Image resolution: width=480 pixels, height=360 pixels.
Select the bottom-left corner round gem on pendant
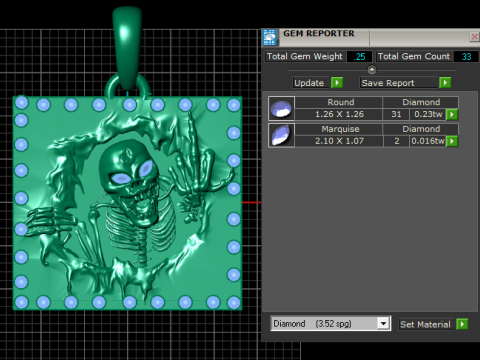pyautogui.click(x=22, y=302)
